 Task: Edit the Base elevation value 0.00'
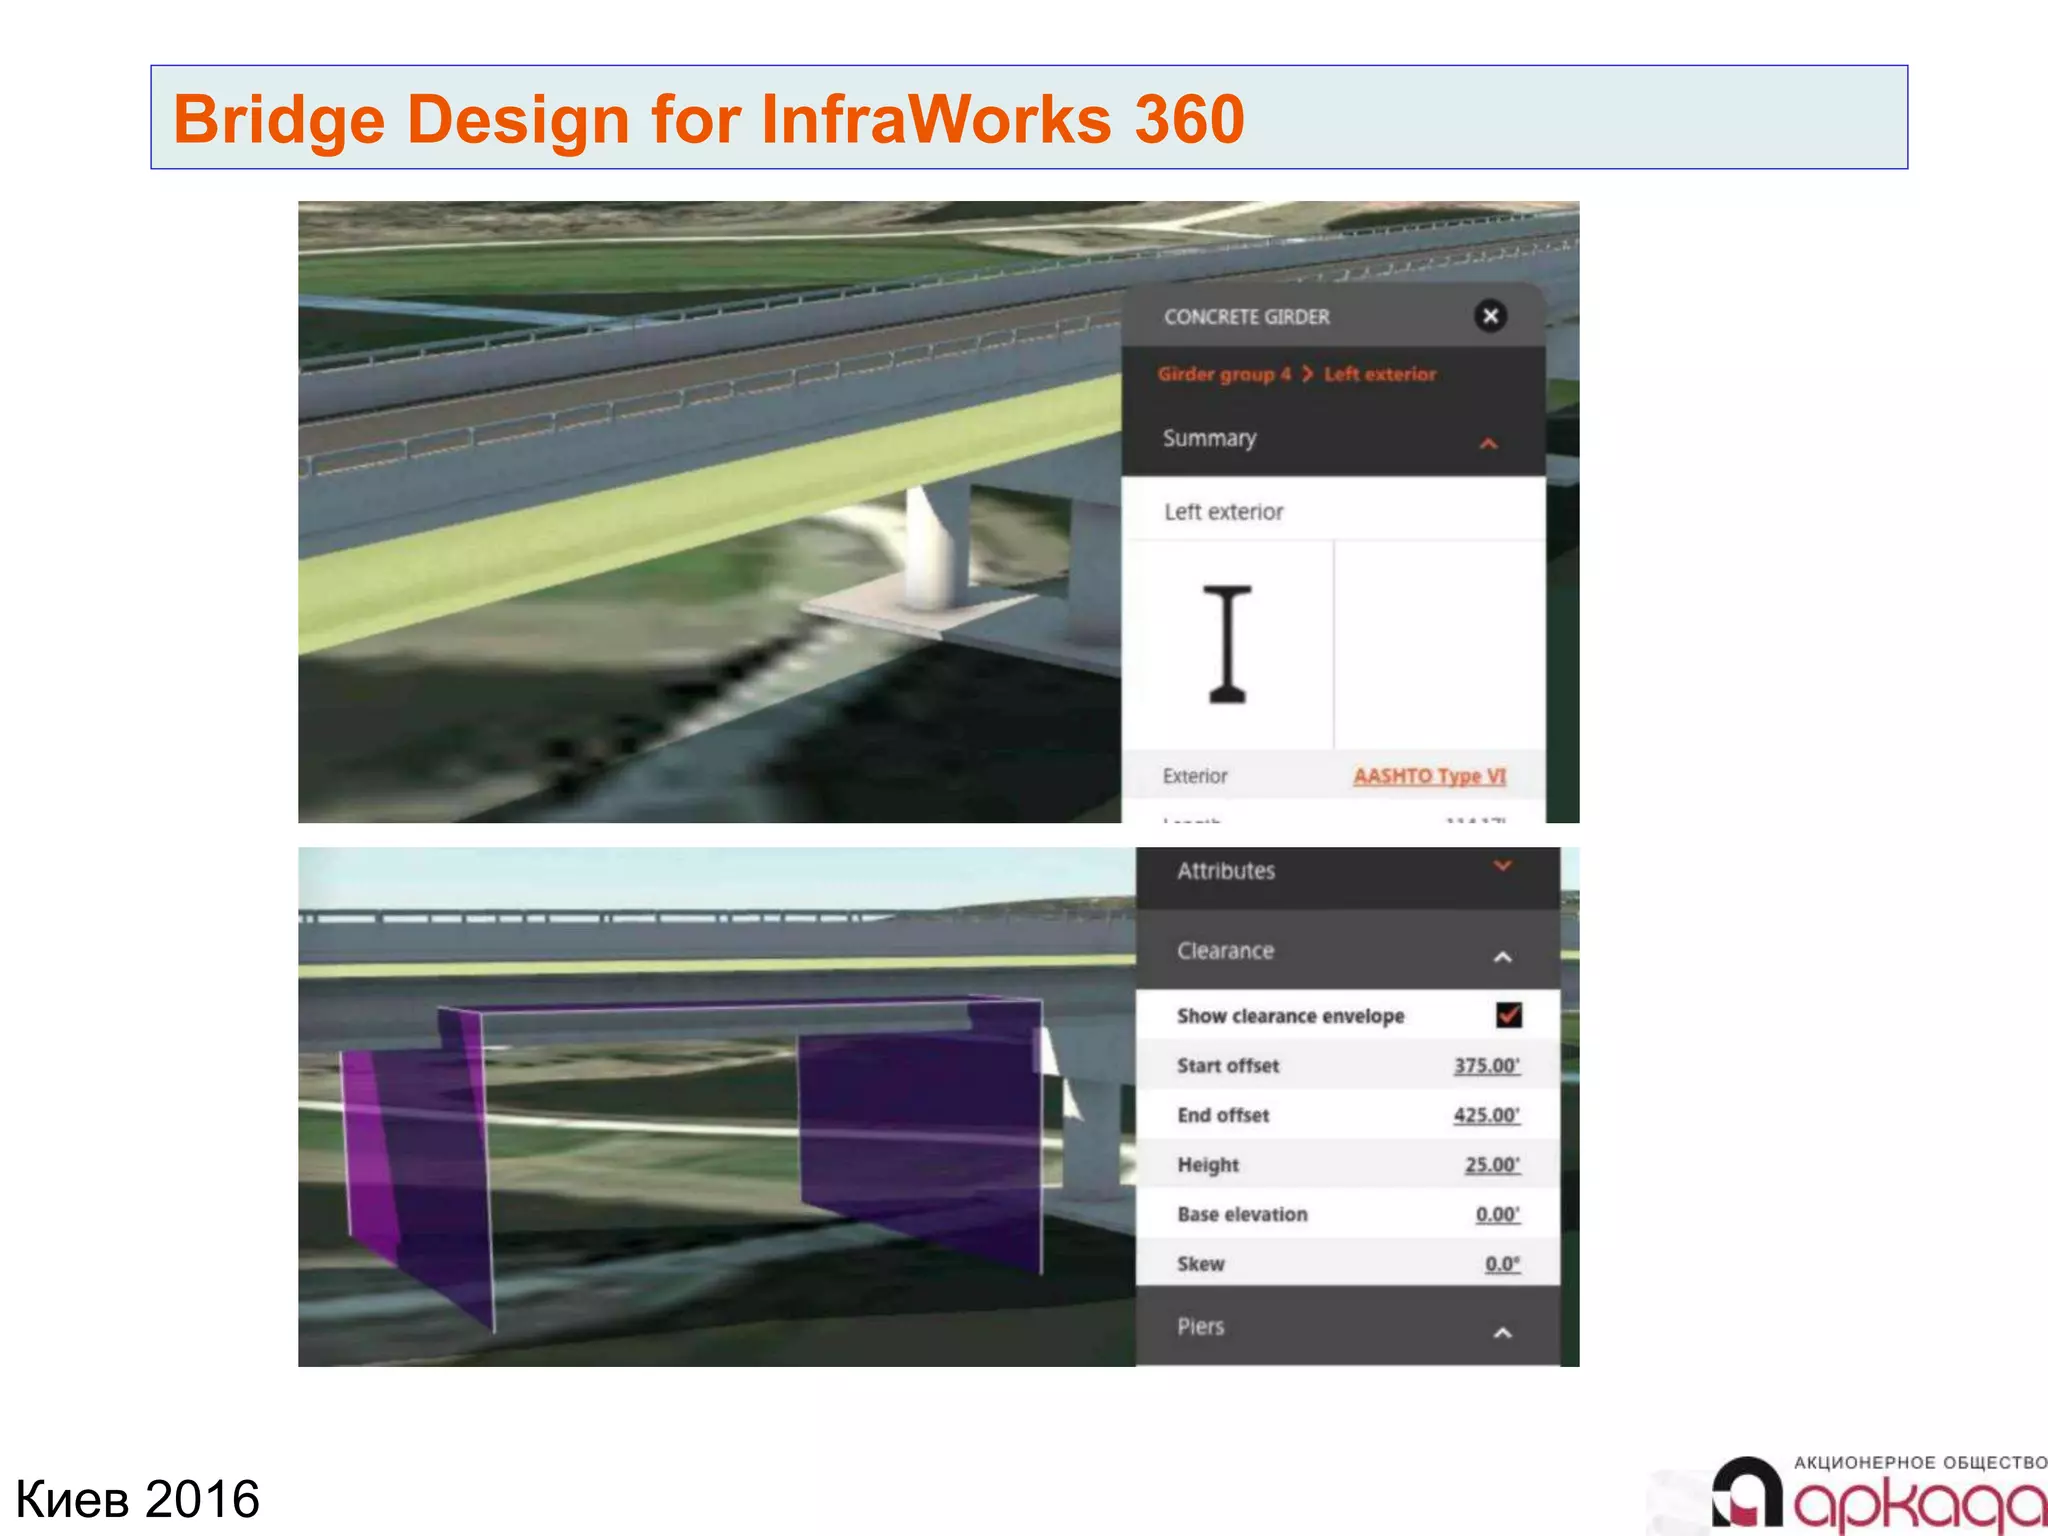tap(1498, 1214)
